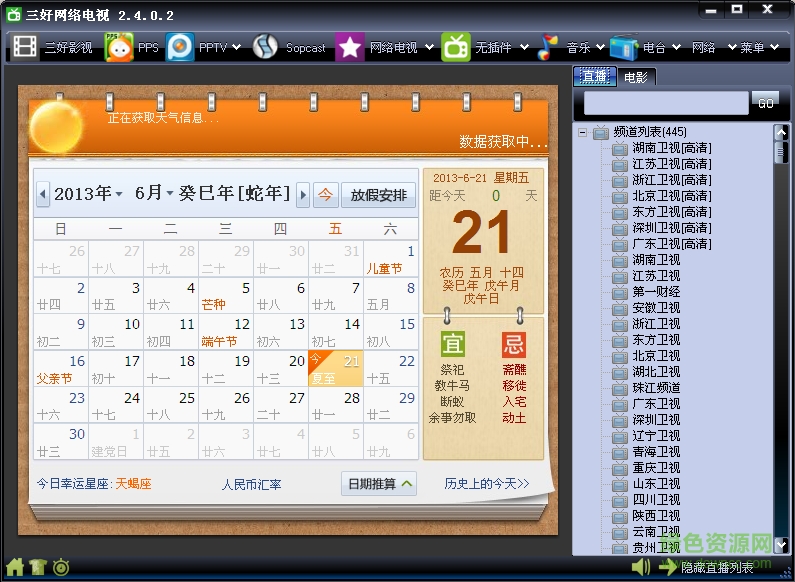The image size is (795, 582).
Task: Click 隐藏直播列表 to hide the list
Action: pos(716,567)
